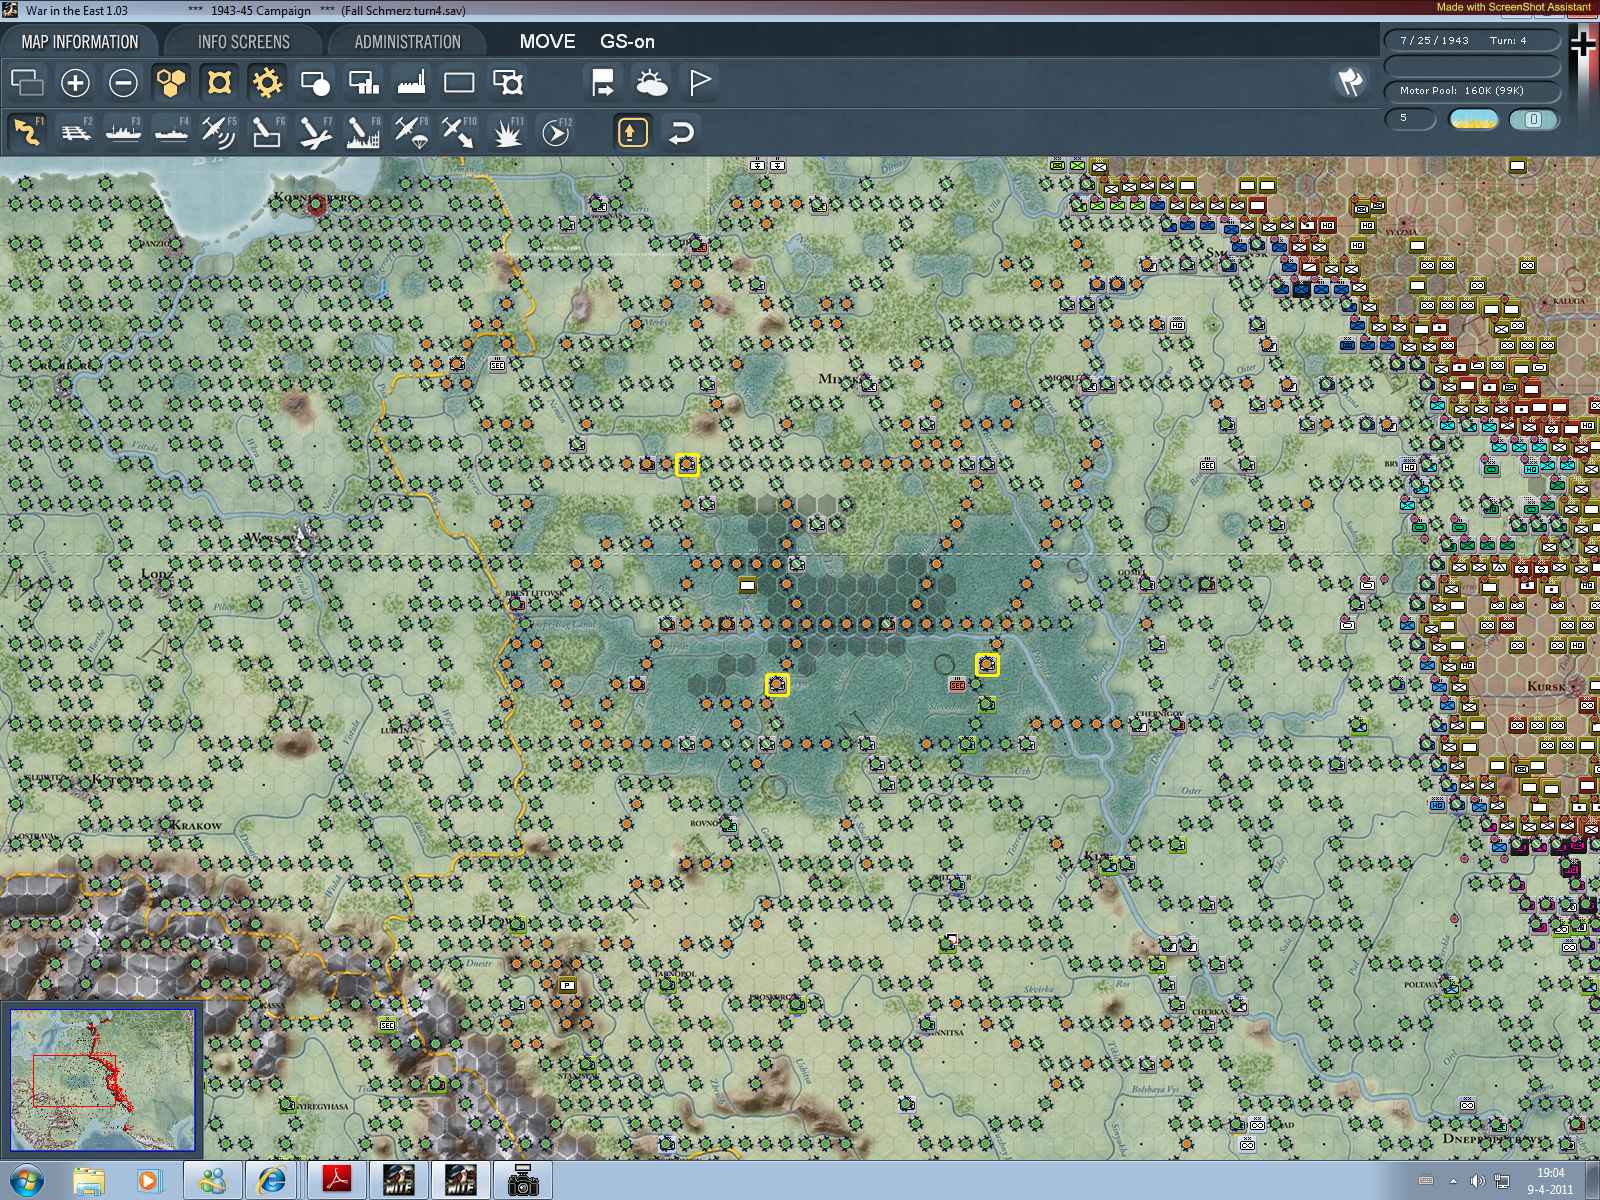The height and width of the screenshot is (1200, 1600).
Task: Click the MOVE mode label
Action: coord(547,42)
